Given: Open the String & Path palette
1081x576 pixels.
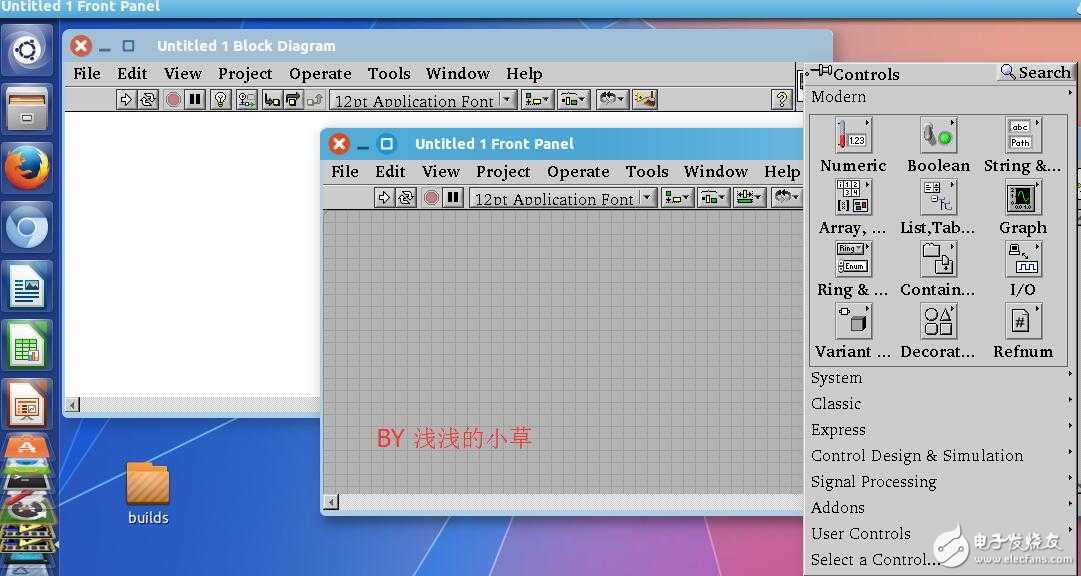Looking at the screenshot, I should point(1023,135).
